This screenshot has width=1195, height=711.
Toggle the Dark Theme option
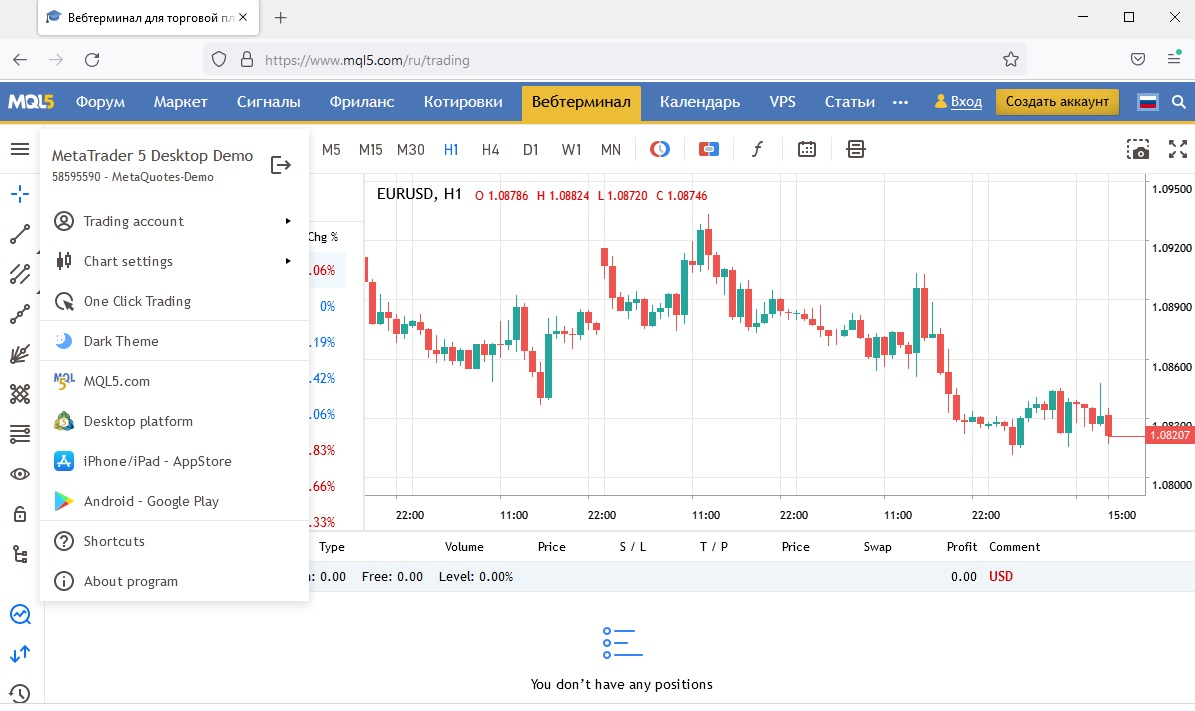[x=175, y=341]
